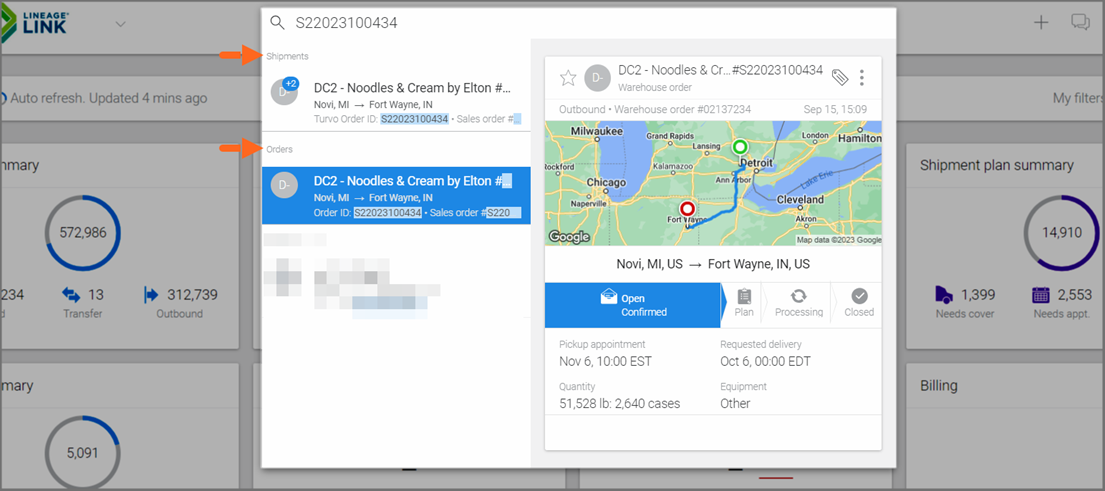Click the 14,910 shipment plan donut chart

[x=1062, y=233]
